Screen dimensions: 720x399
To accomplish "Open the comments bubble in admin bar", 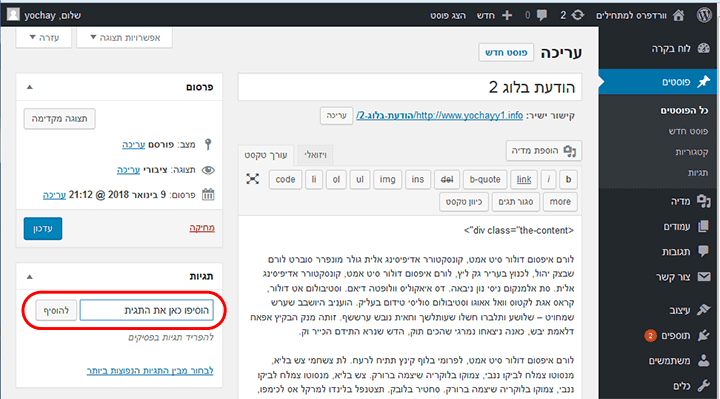I will point(542,15).
